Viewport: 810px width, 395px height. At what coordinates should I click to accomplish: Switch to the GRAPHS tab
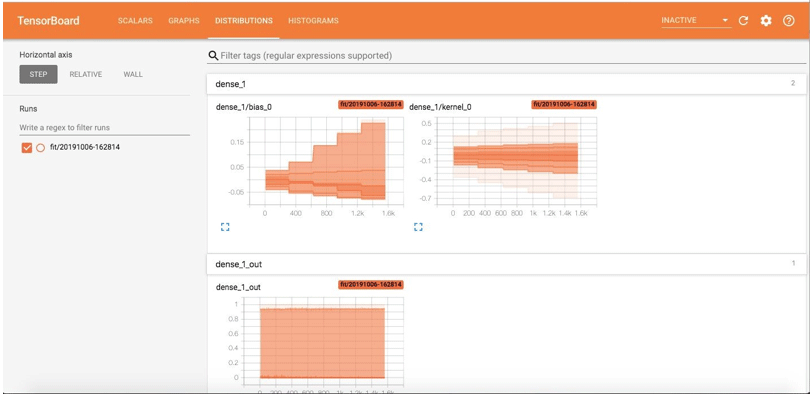tap(184, 21)
